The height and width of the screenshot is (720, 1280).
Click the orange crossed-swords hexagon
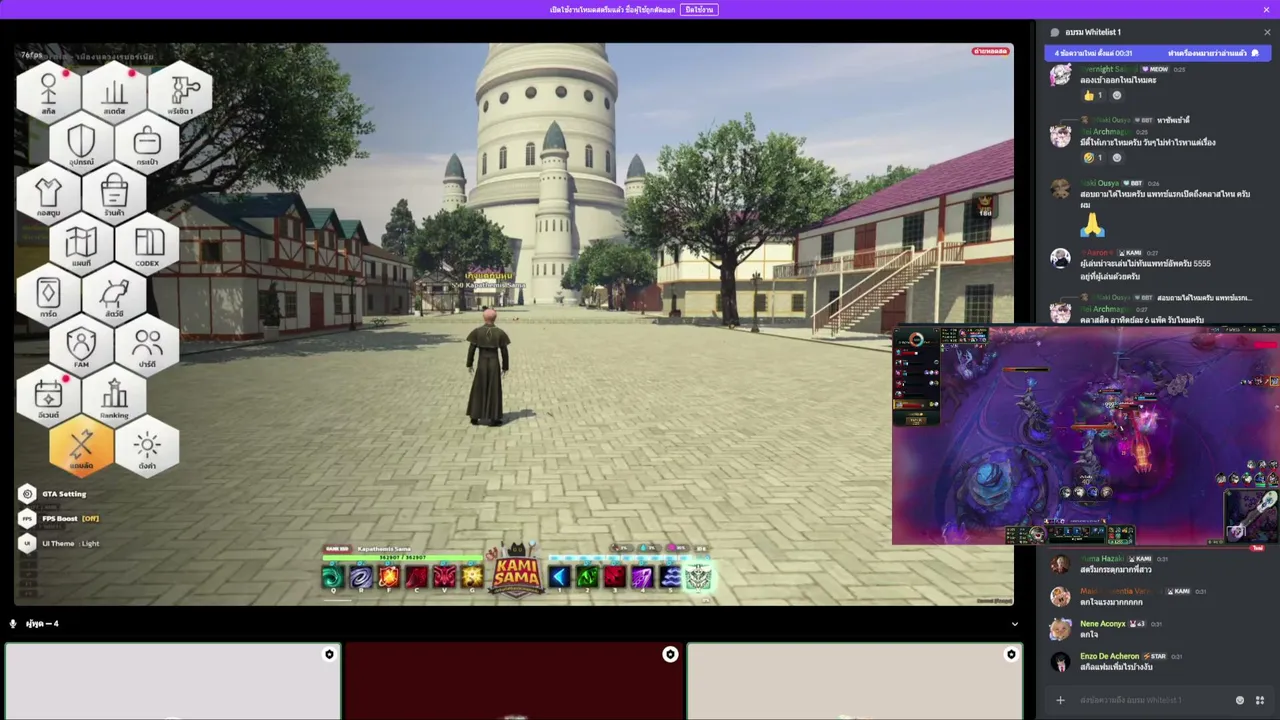tap(81, 447)
